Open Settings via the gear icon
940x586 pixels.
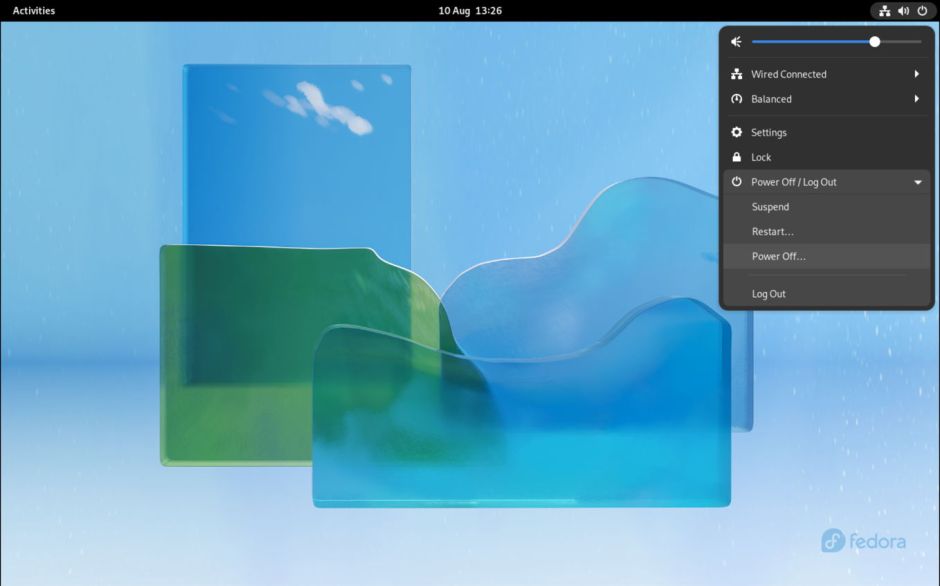click(737, 132)
